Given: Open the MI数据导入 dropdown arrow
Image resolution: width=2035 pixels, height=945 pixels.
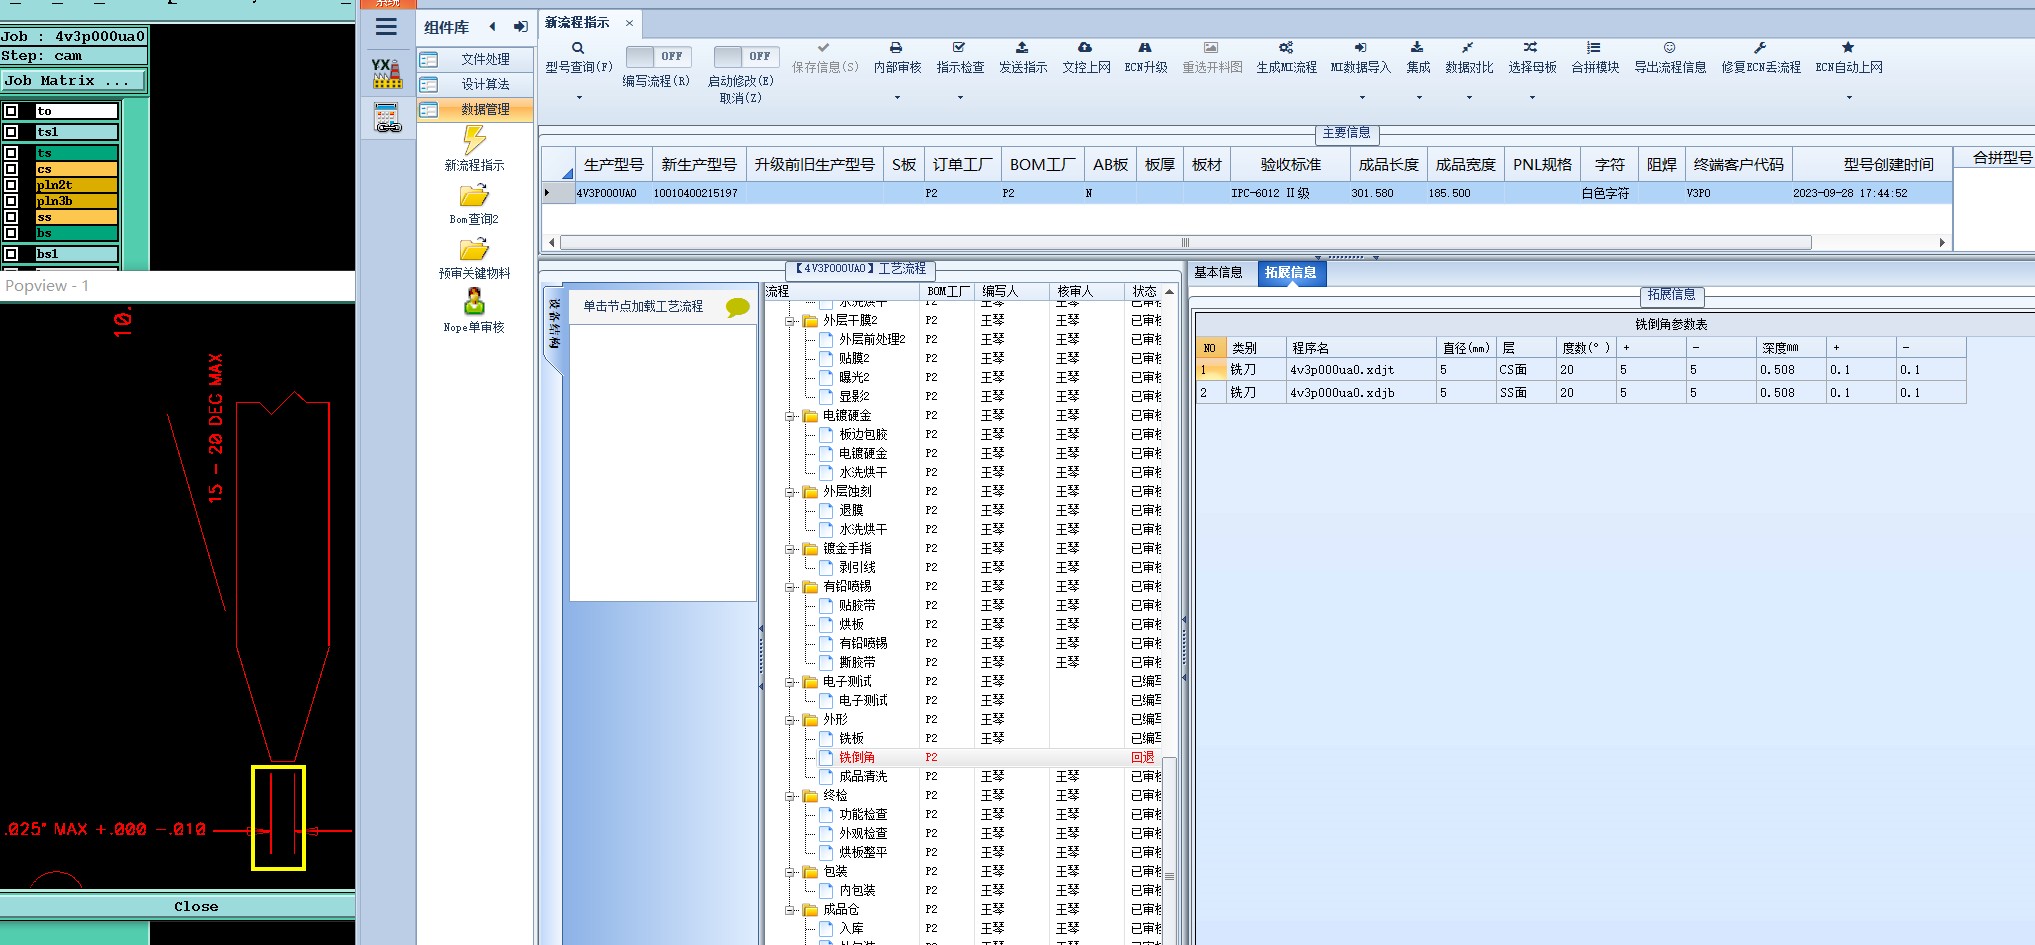Looking at the screenshot, I should [x=1361, y=98].
